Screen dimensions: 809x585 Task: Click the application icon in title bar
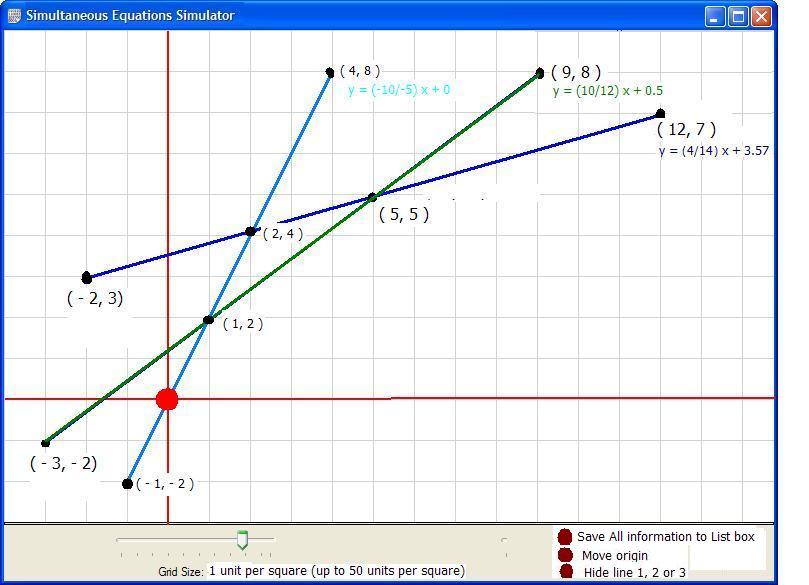(15, 16)
